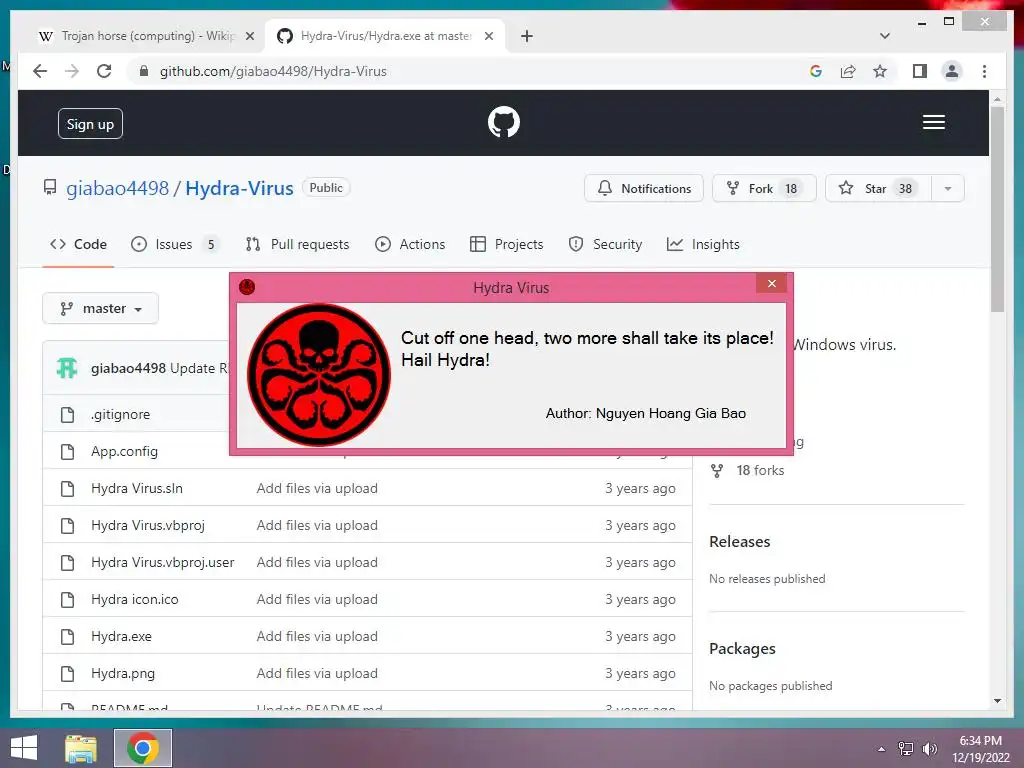The image size is (1024, 768).
Task: Click the volume speaker tray icon
Action: point(930,749)
